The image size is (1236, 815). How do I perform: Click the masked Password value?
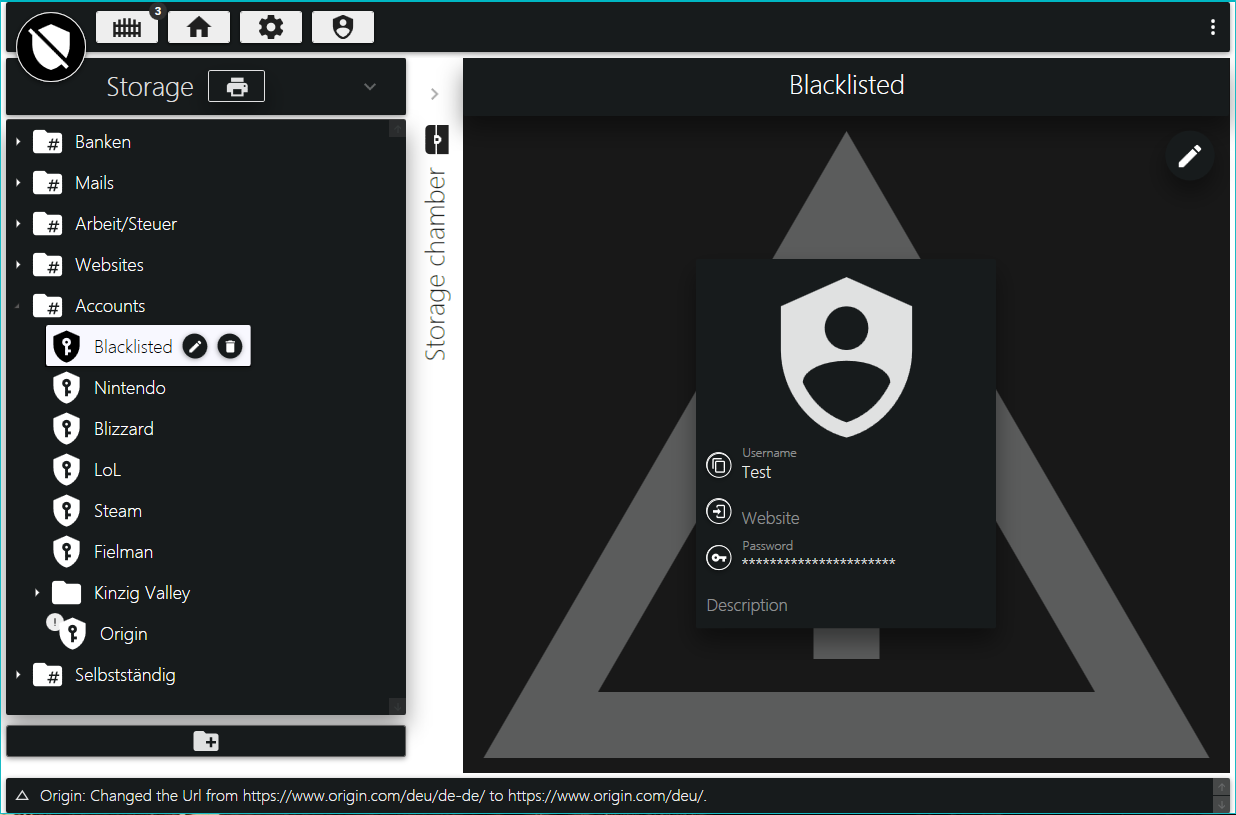(818, 563)
